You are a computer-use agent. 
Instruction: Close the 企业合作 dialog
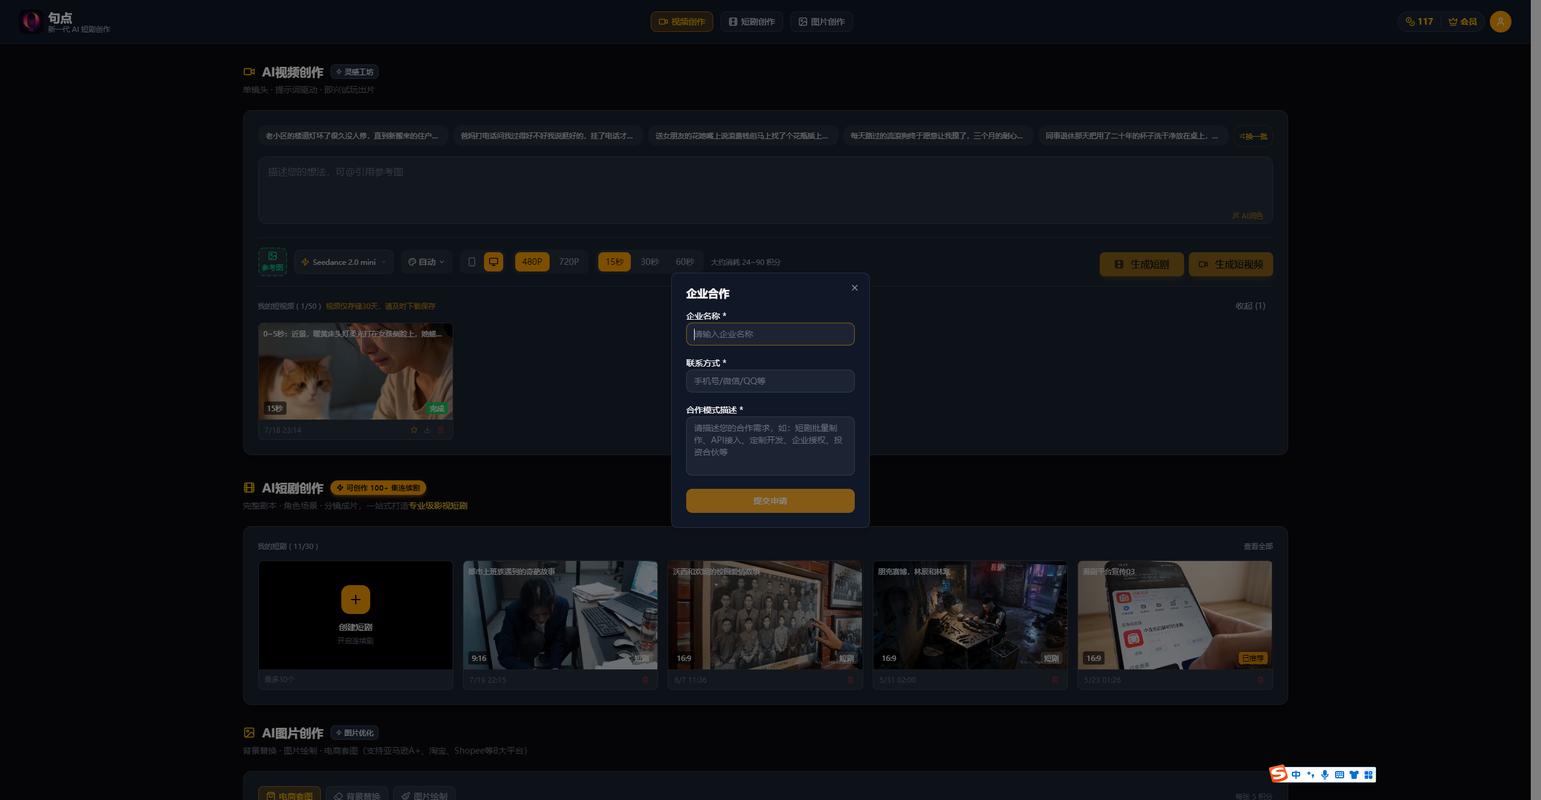(854, 288)
